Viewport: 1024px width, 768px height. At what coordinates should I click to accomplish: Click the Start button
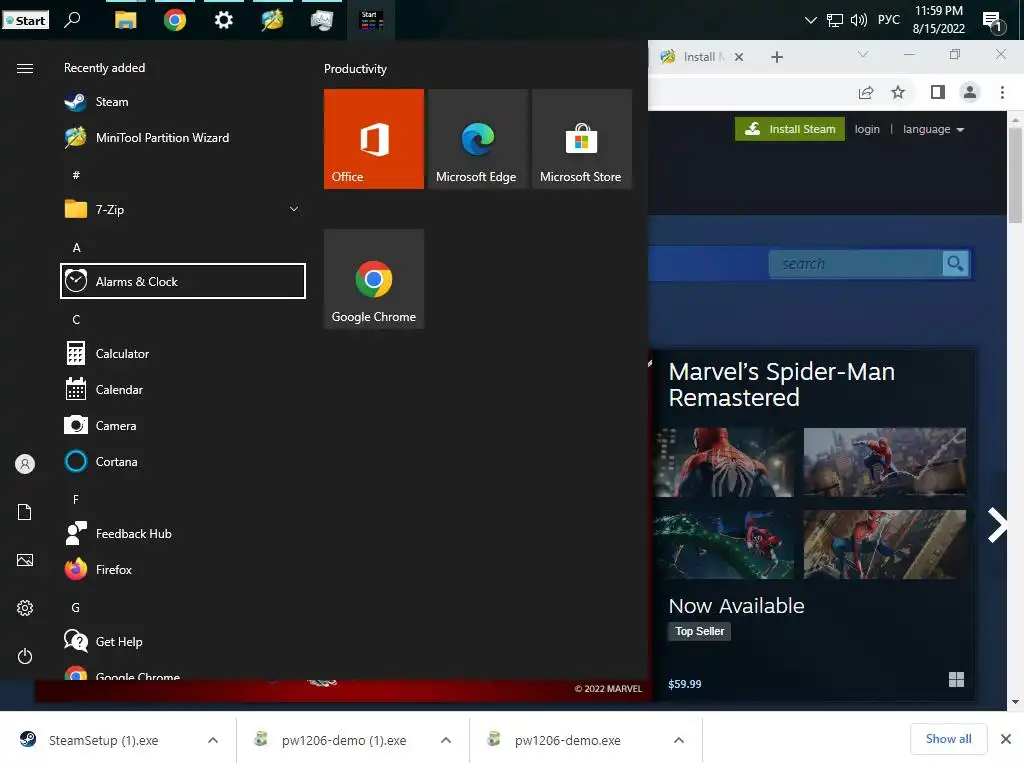coord(26,20)
